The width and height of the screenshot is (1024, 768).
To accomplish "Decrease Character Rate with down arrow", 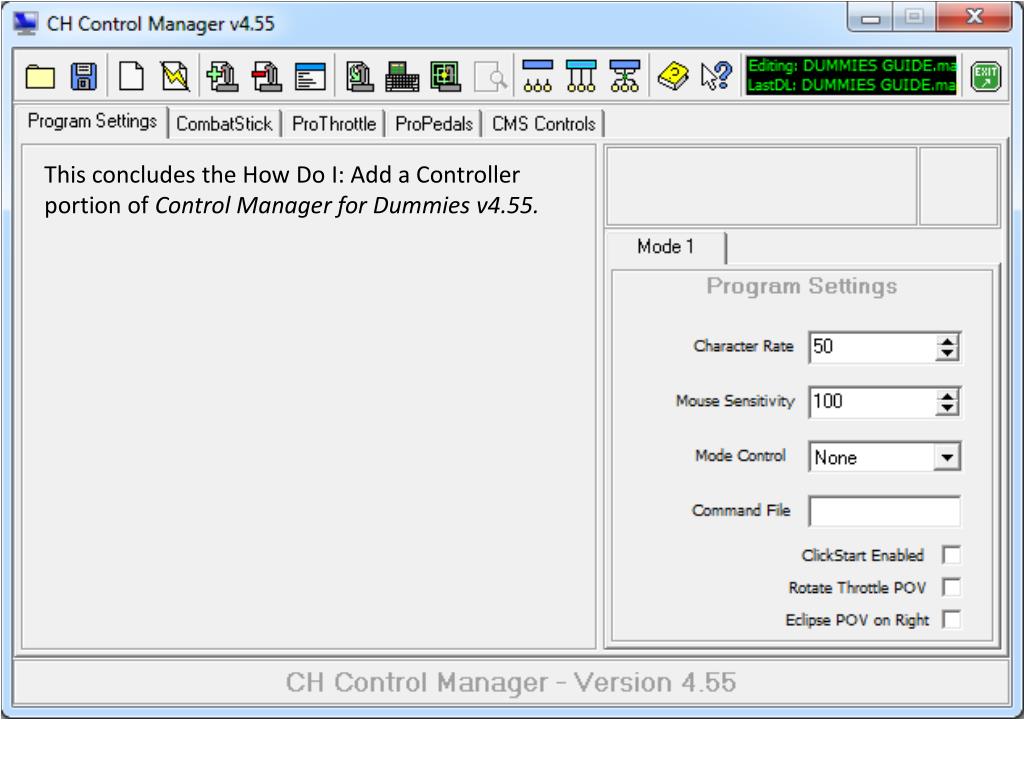I will [x=947, y=354].
